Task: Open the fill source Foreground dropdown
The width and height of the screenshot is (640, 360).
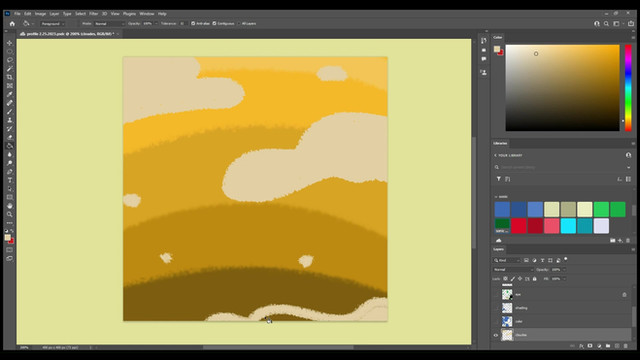Action: click(x=53, y=24)
